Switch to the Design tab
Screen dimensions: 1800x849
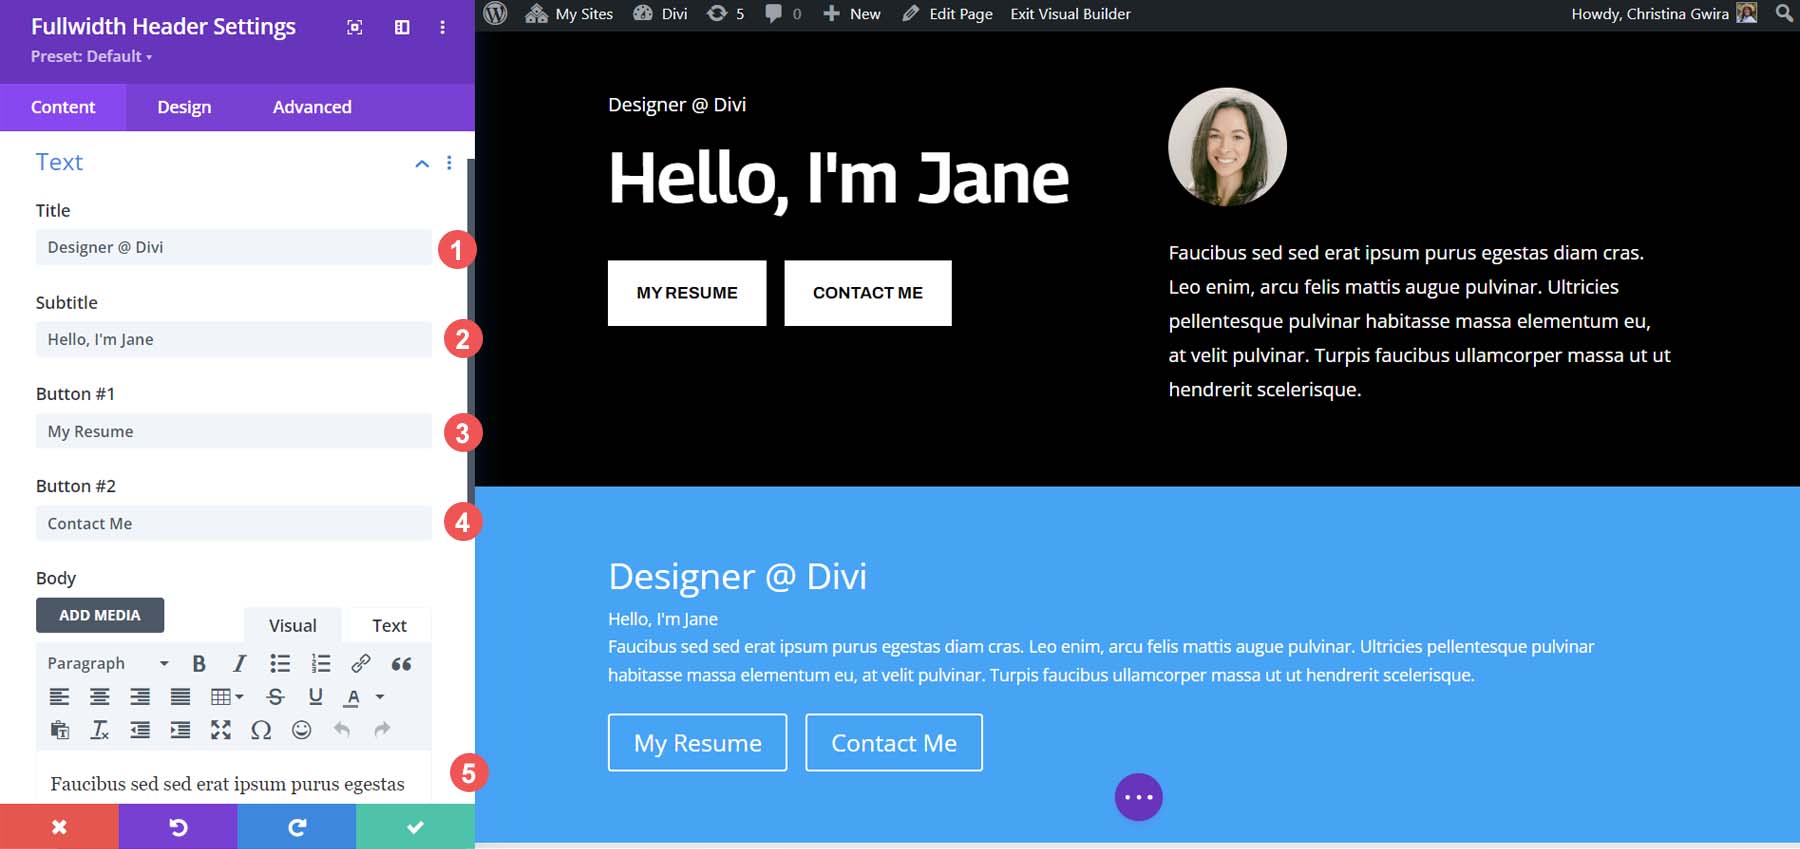point(184,107)
